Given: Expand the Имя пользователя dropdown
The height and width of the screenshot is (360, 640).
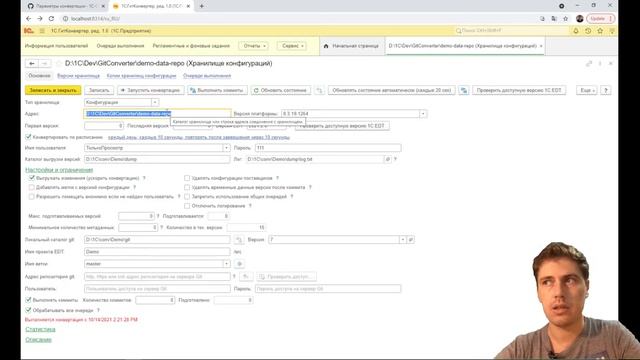Looking at the screenshot, I should [227, 148].
